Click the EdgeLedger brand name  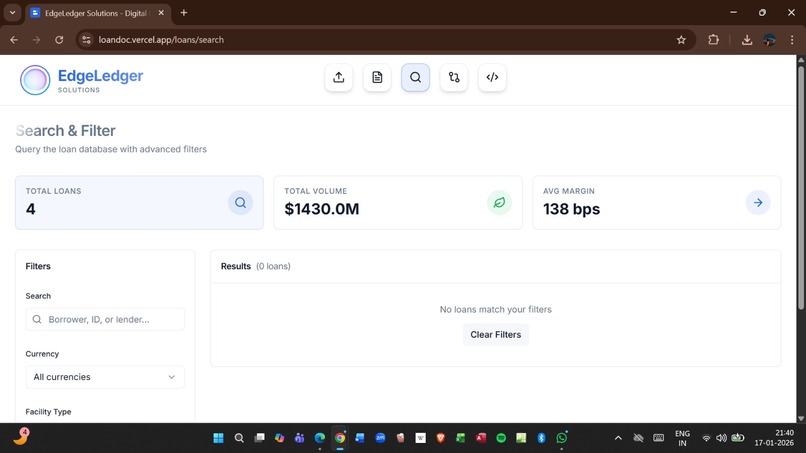(100, 76)
